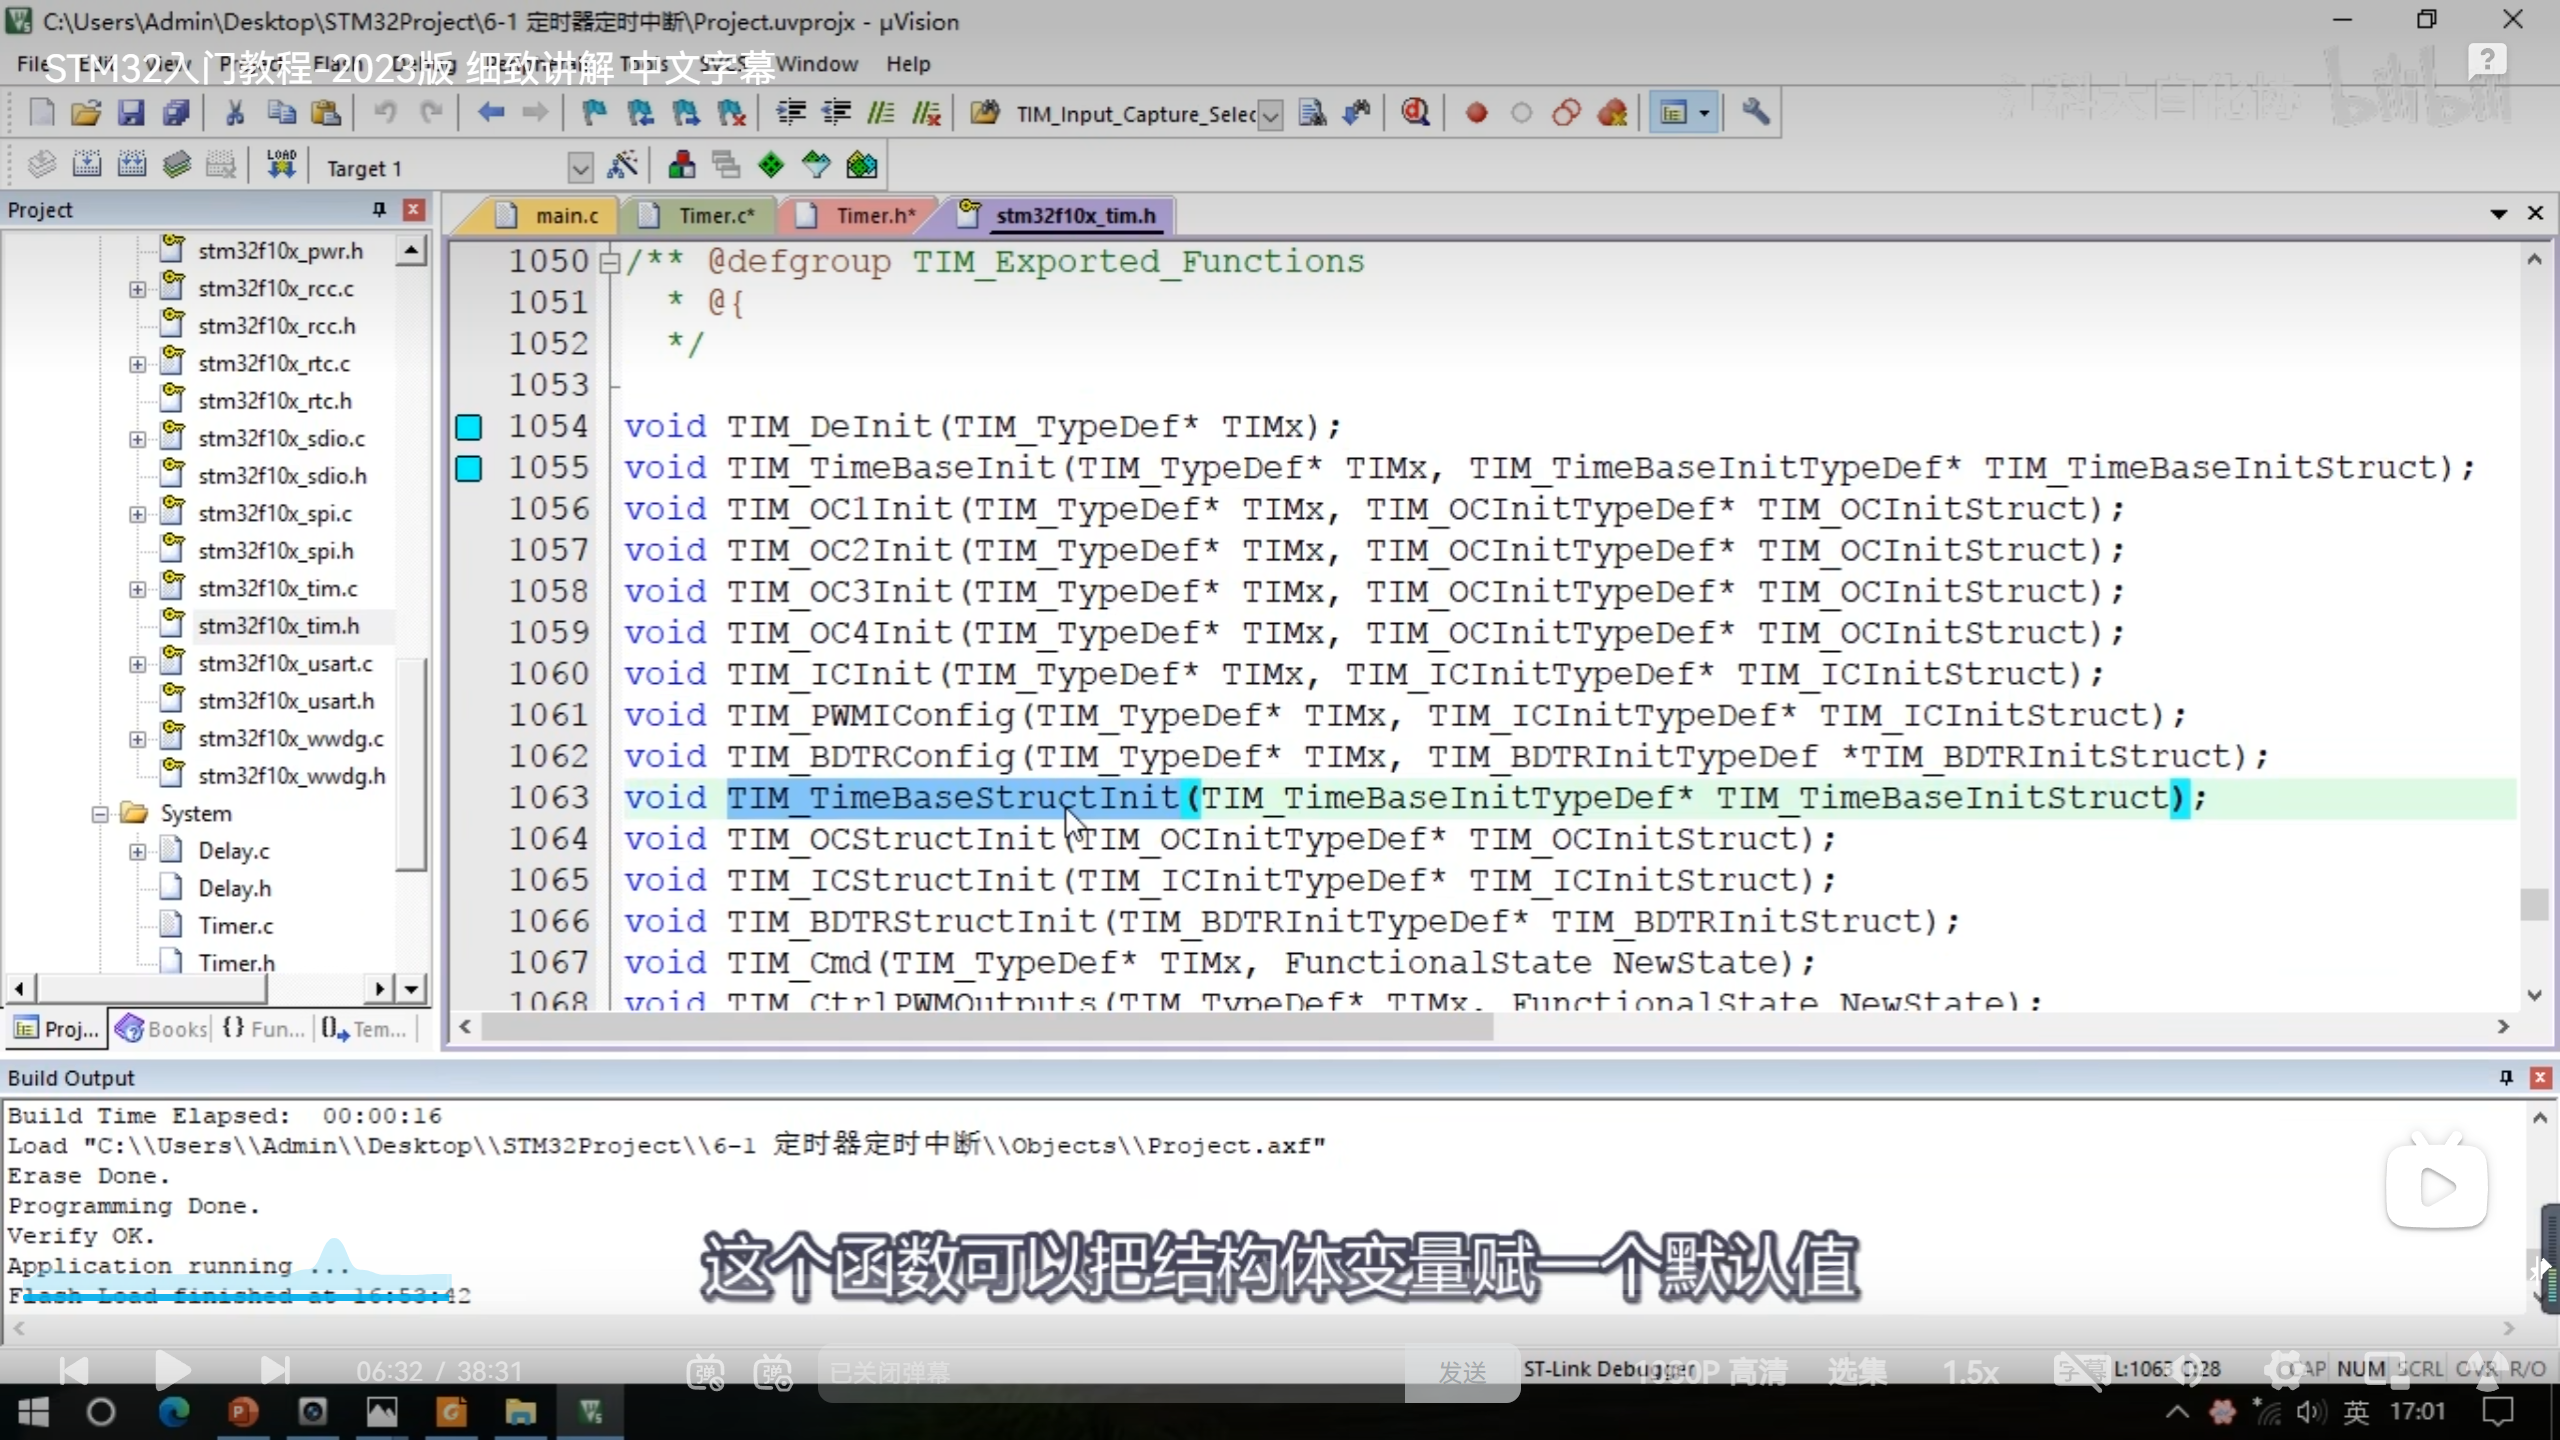Click the Build target icon
Screen dimensions: 2560x1440
(87, 165)
